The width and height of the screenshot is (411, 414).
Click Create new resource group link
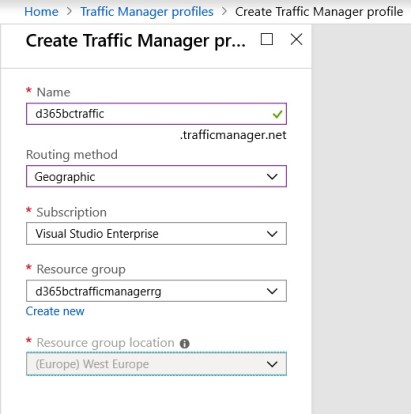pyautogui.click(x=55, y=311)
